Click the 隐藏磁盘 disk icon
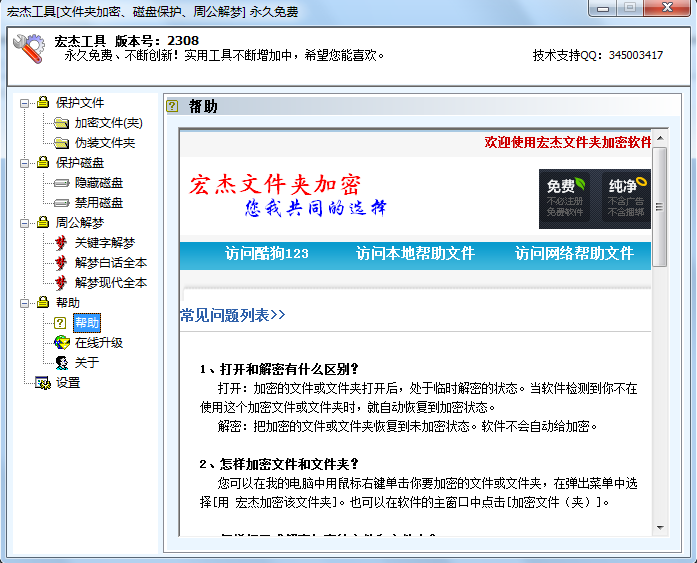697x563 pixels. 61,183
